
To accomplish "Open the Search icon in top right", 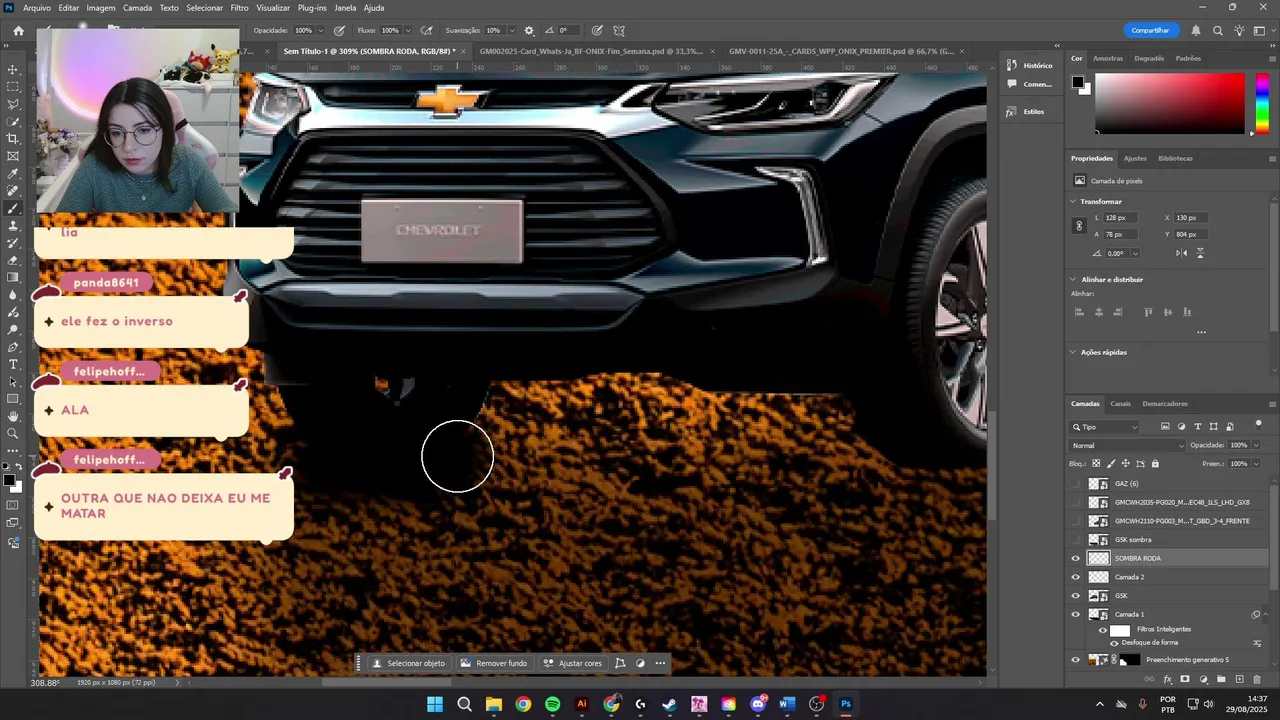I will [1217, 30].
